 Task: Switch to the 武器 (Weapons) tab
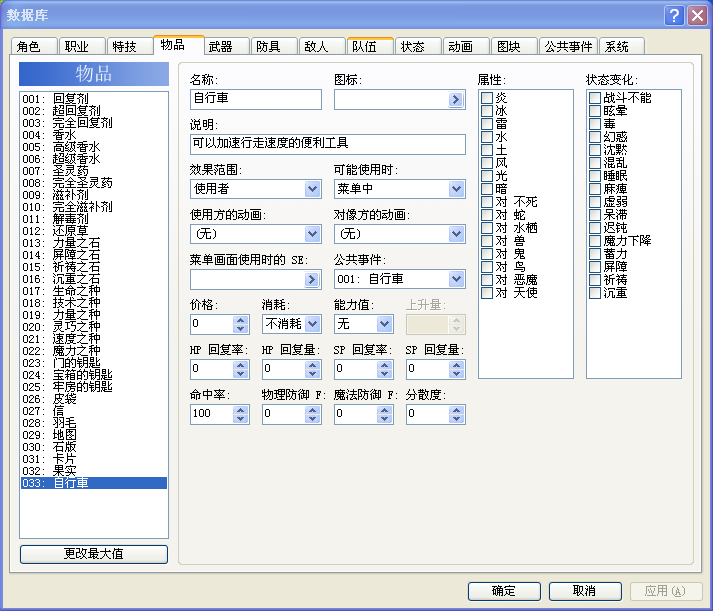coord(226,46)
